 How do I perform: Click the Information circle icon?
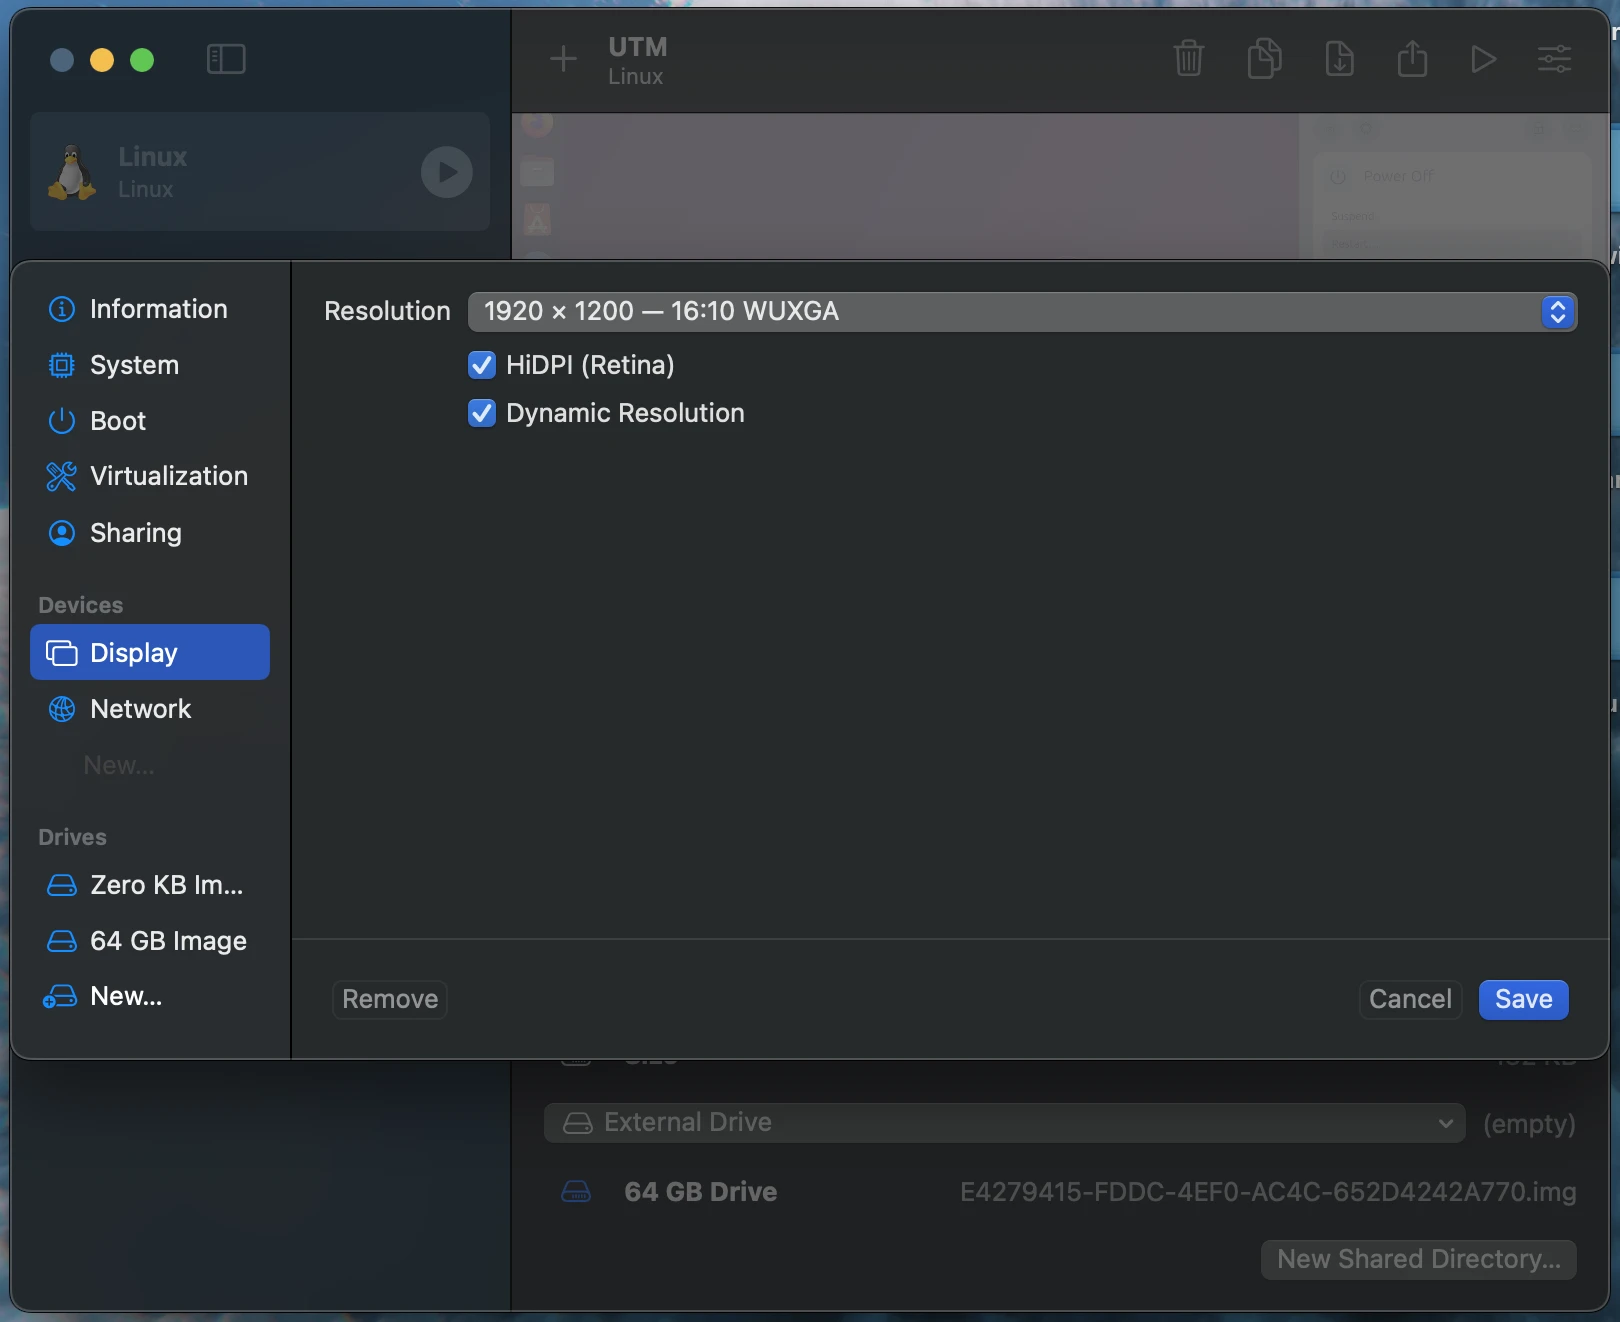(x=62, y=309)
